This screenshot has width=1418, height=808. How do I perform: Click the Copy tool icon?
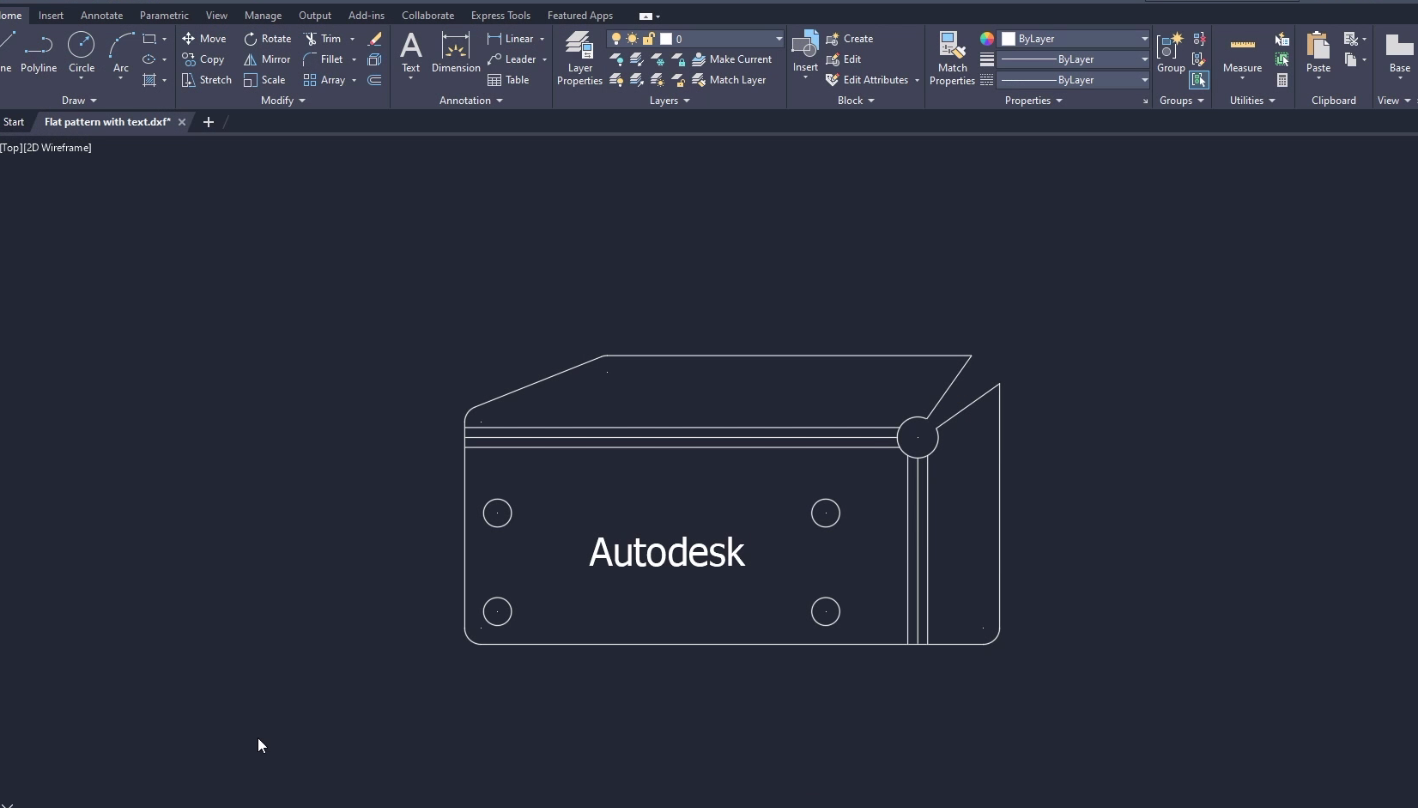pos(188,59)
